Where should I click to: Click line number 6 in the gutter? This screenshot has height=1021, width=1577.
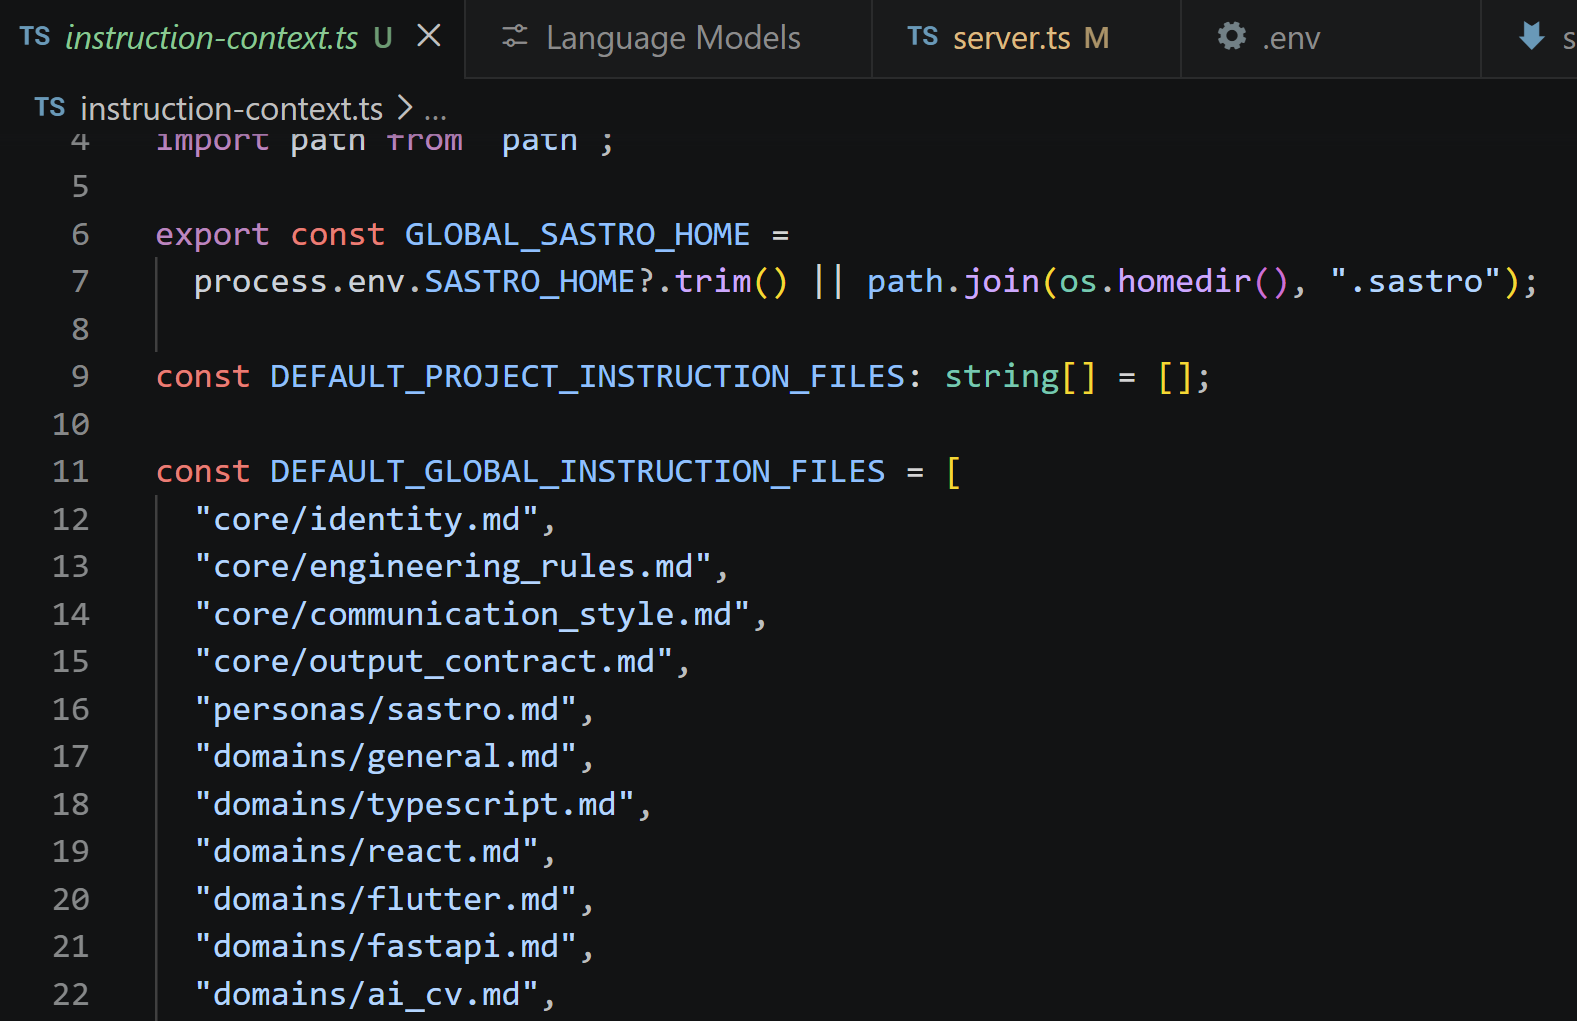coord(80,234)
